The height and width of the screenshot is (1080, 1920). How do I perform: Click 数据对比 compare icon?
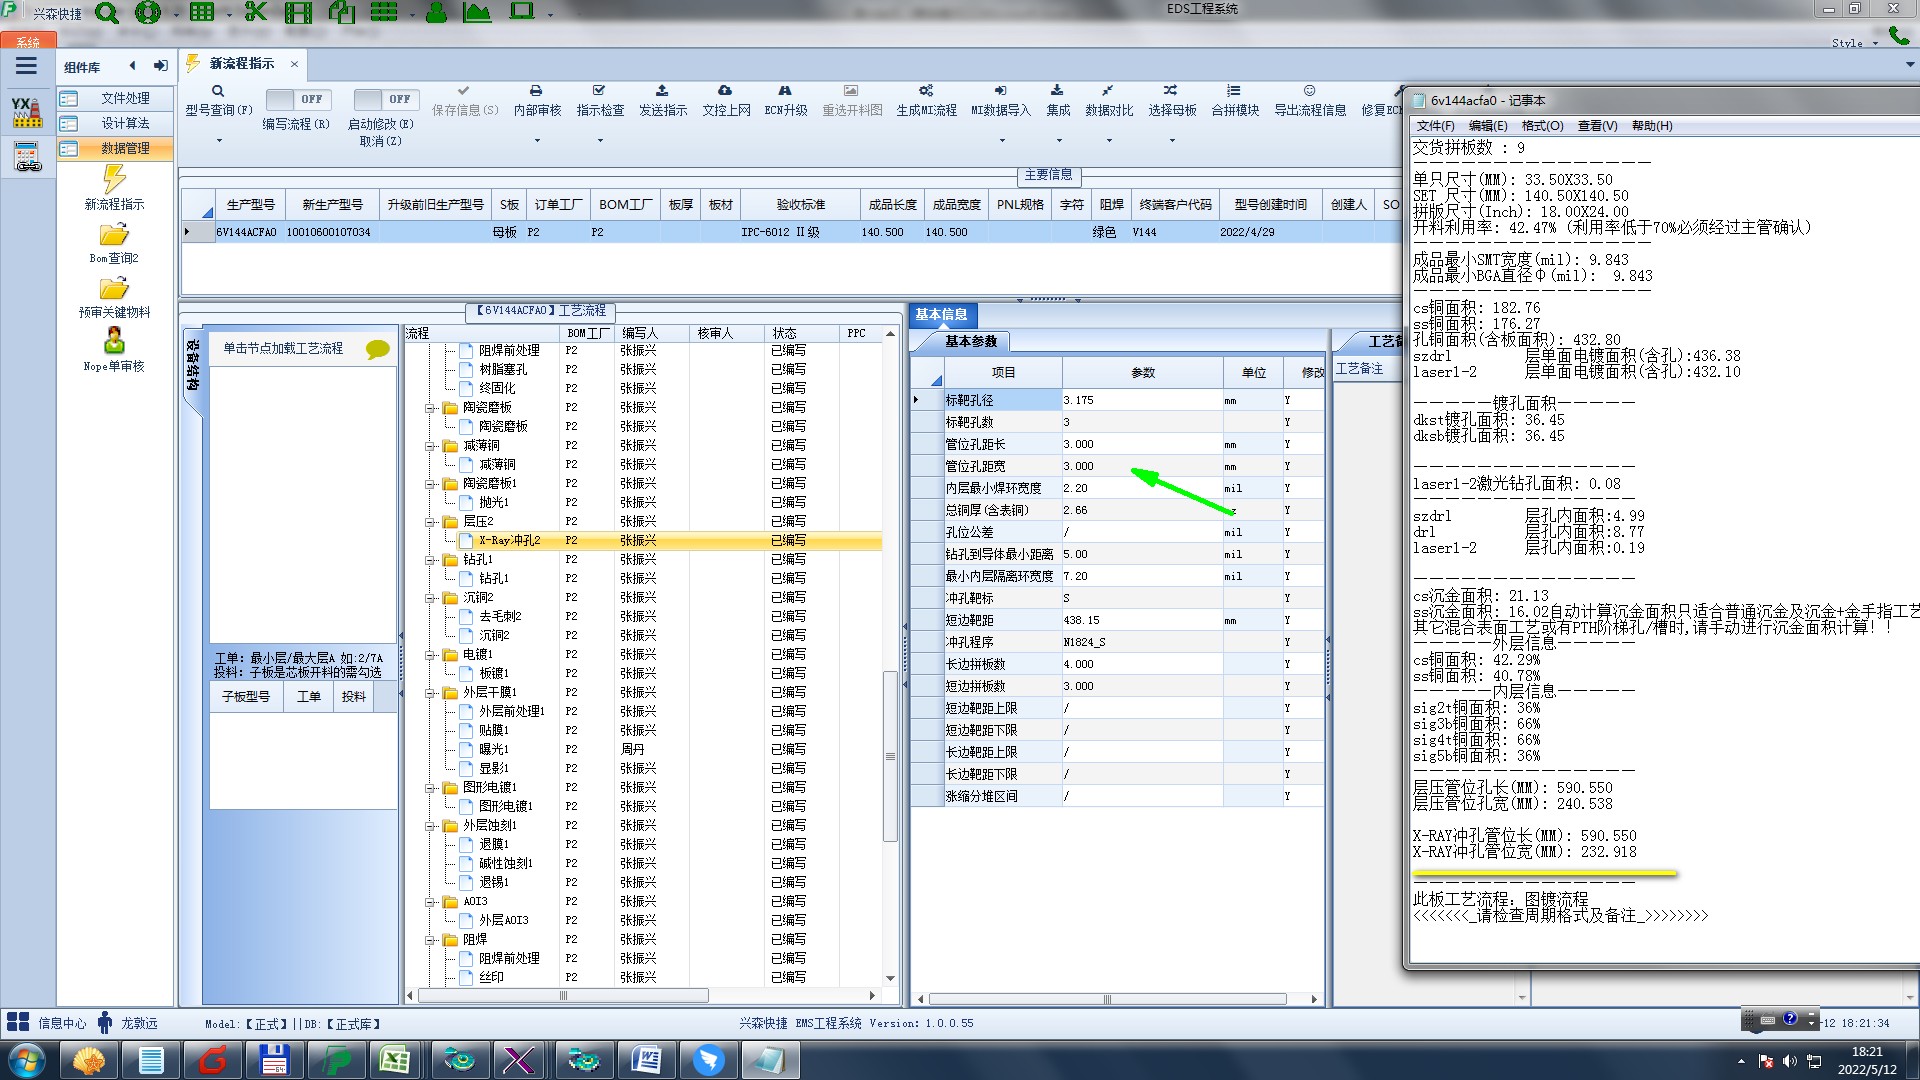[1108, 91]
